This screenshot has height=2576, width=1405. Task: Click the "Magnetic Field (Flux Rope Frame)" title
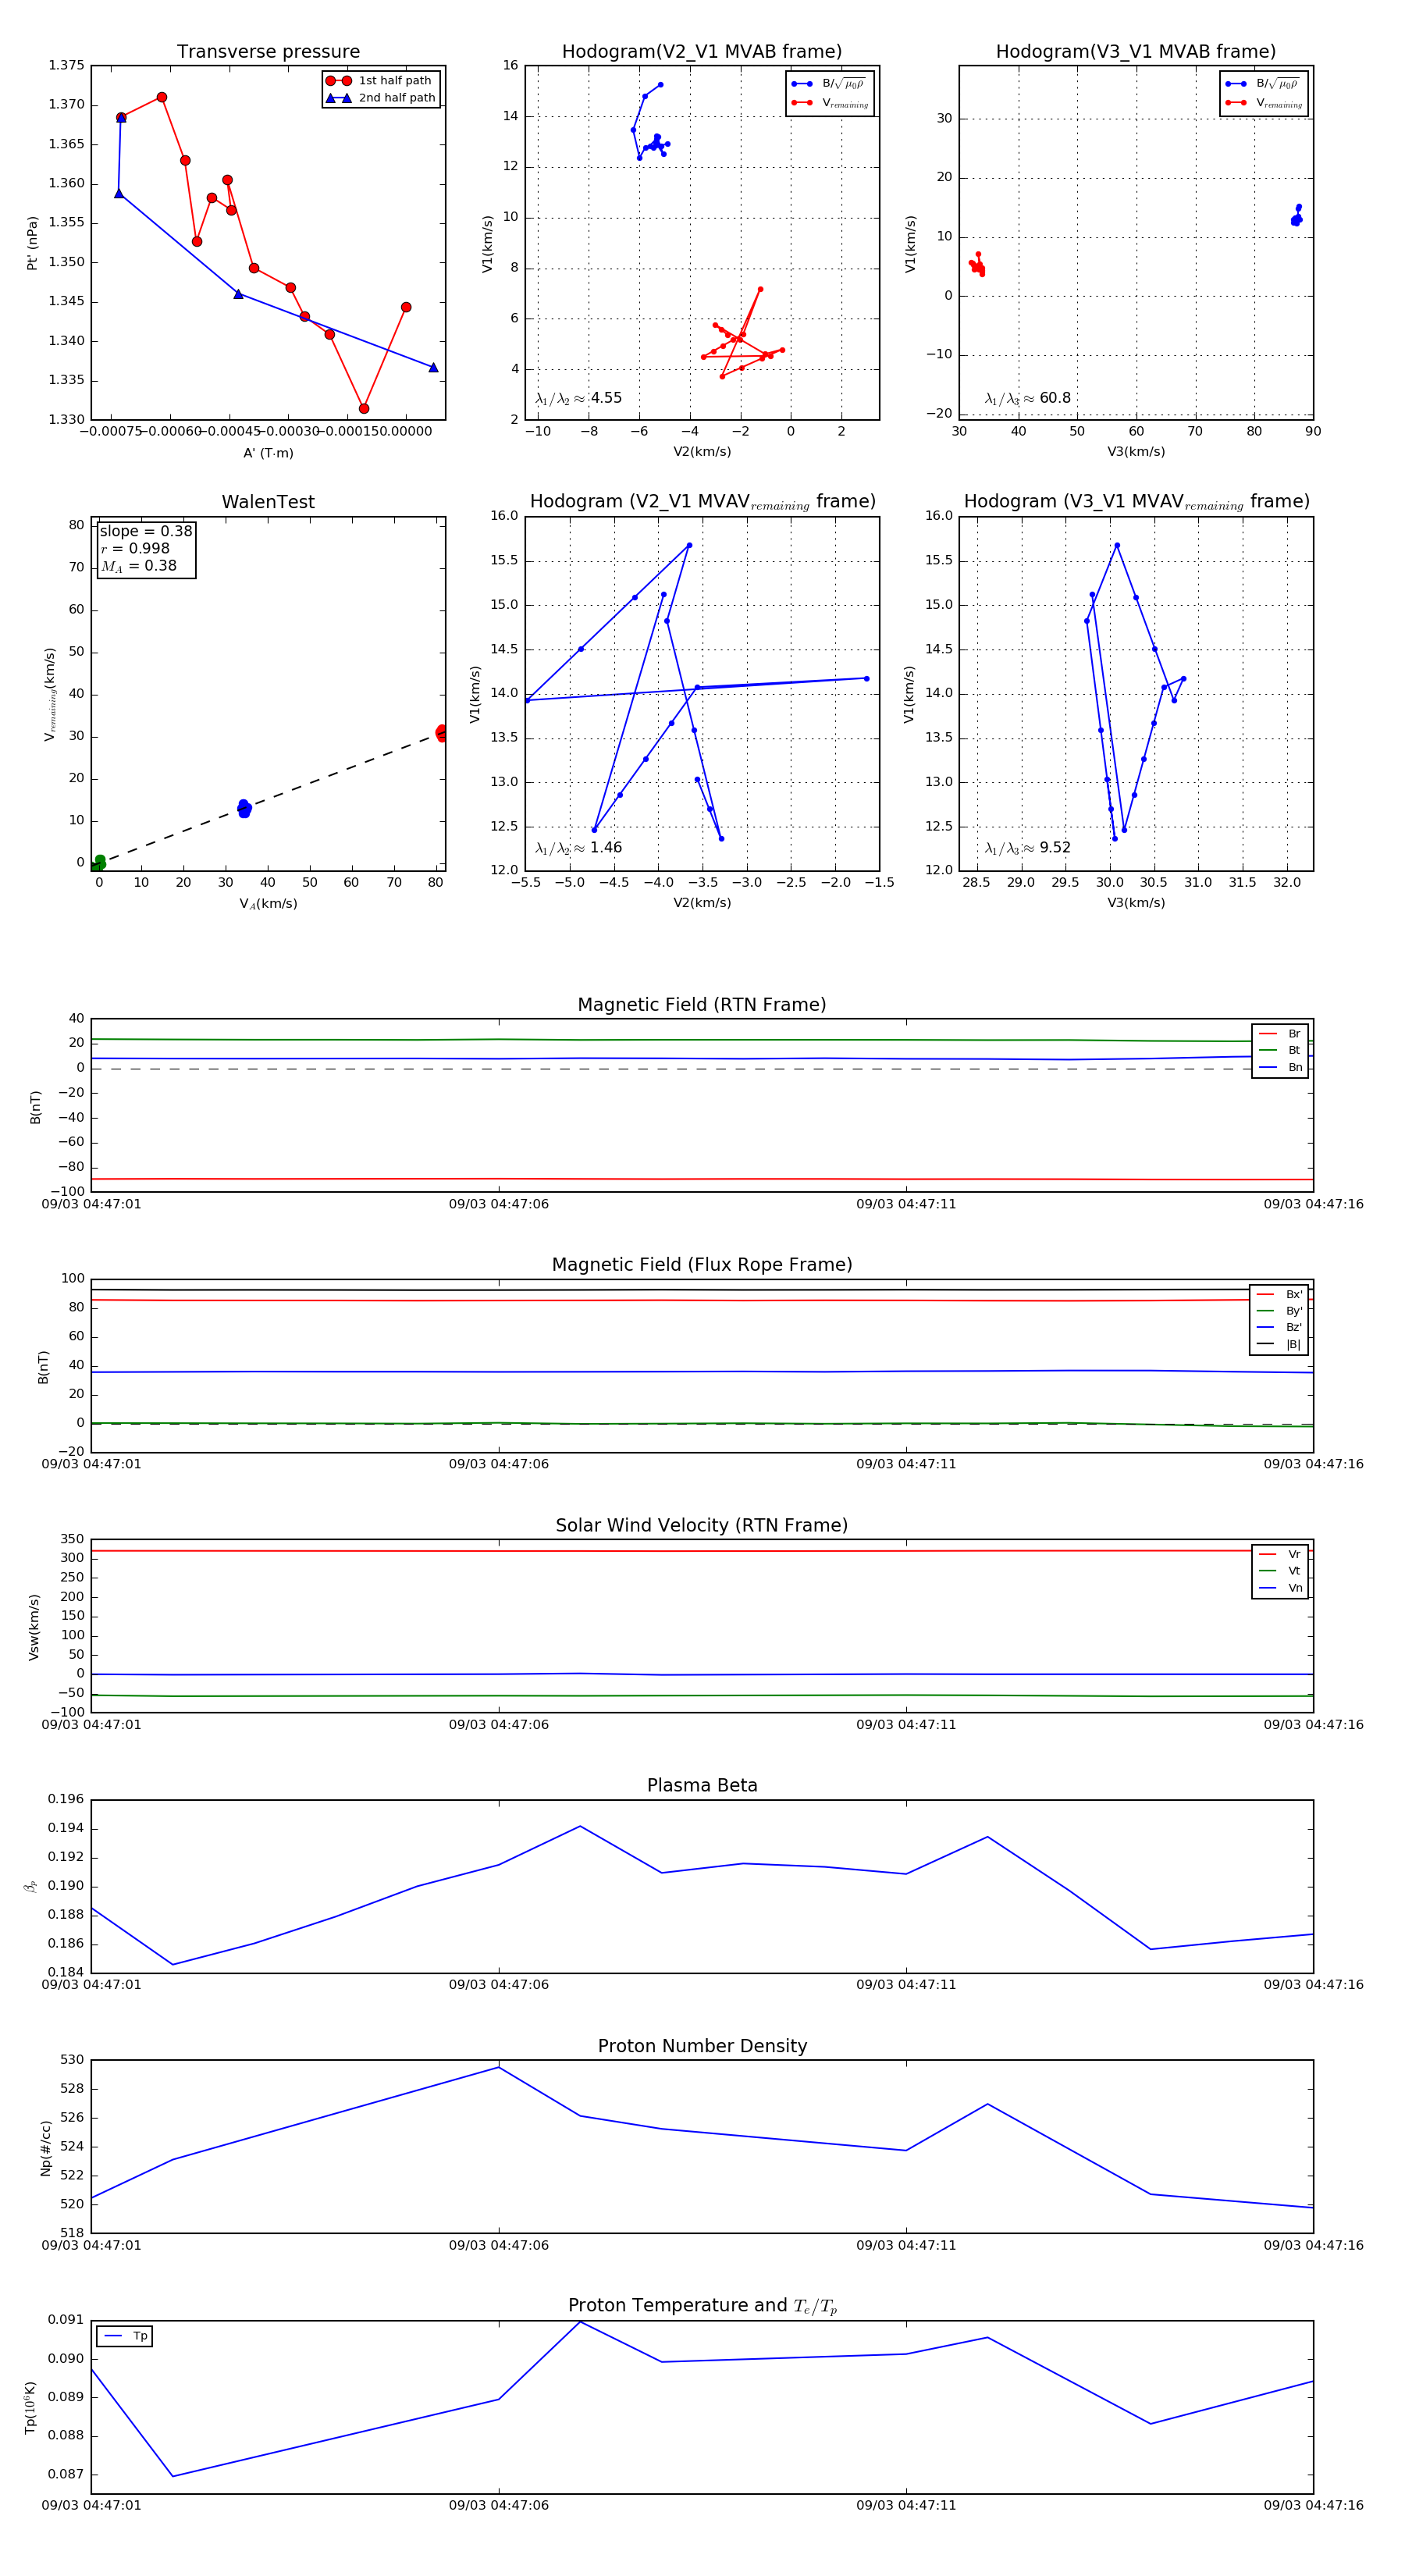[x=702, y=1265]
